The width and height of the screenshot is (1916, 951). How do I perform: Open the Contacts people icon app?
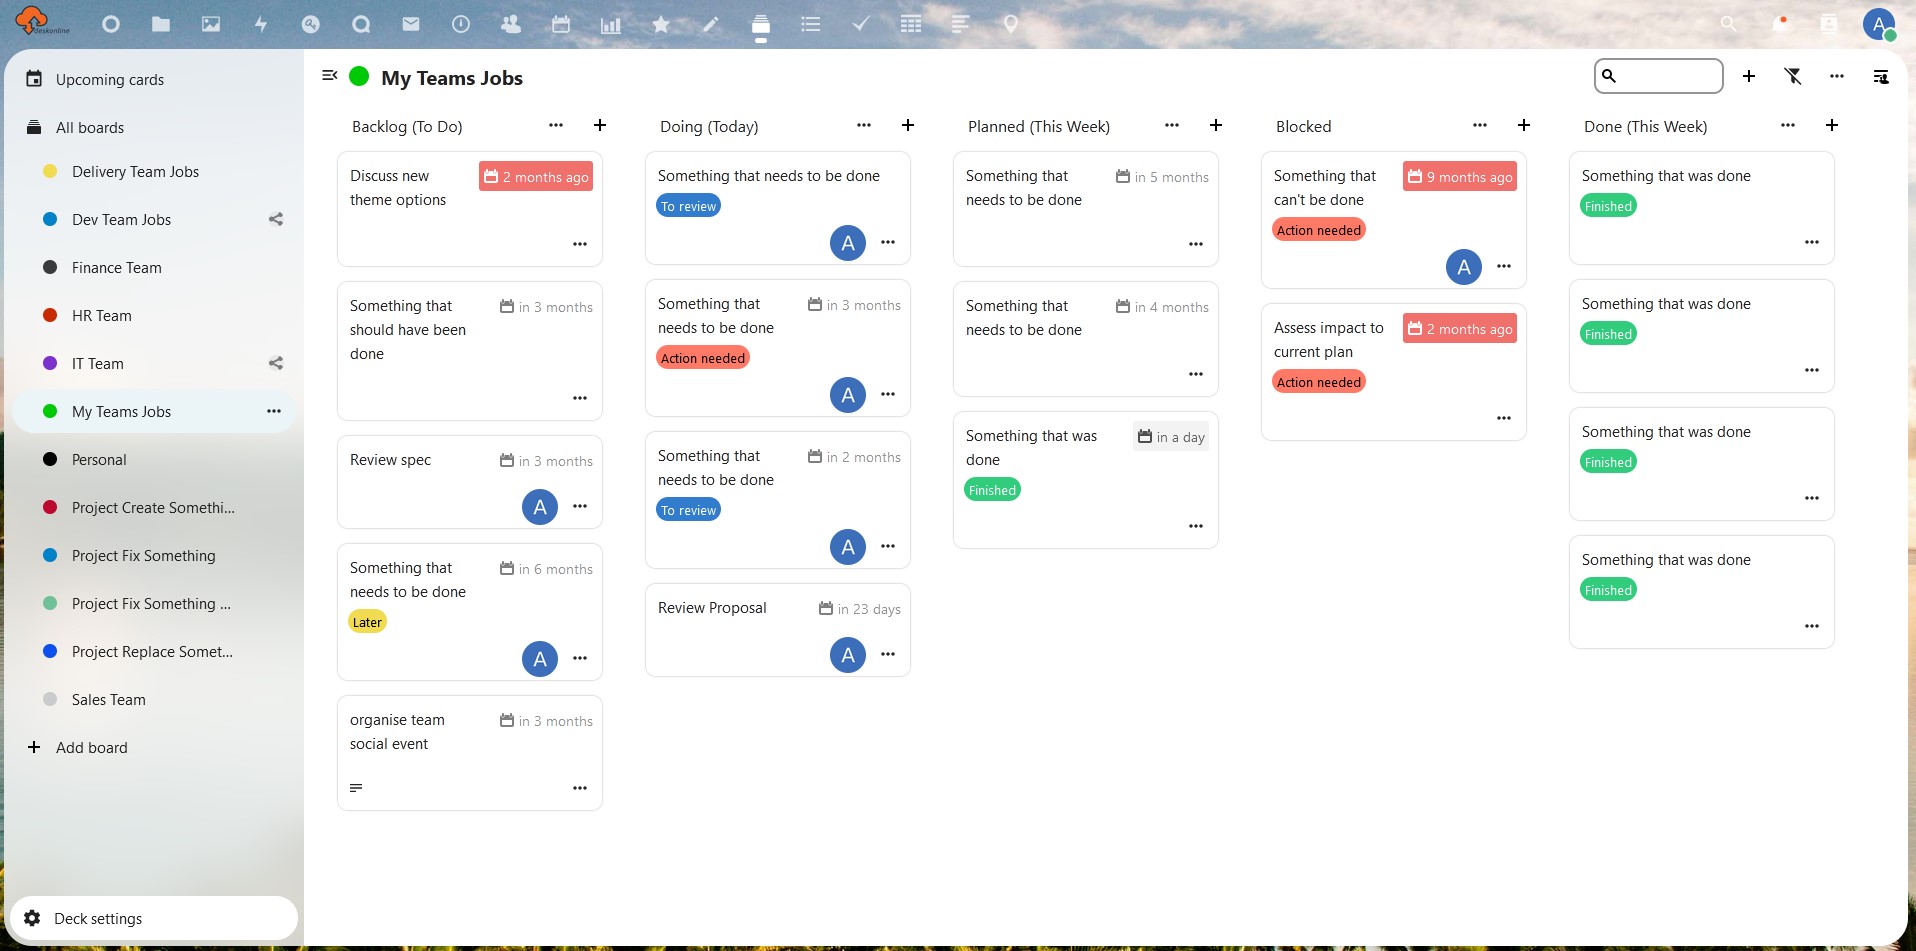[511, 24]
